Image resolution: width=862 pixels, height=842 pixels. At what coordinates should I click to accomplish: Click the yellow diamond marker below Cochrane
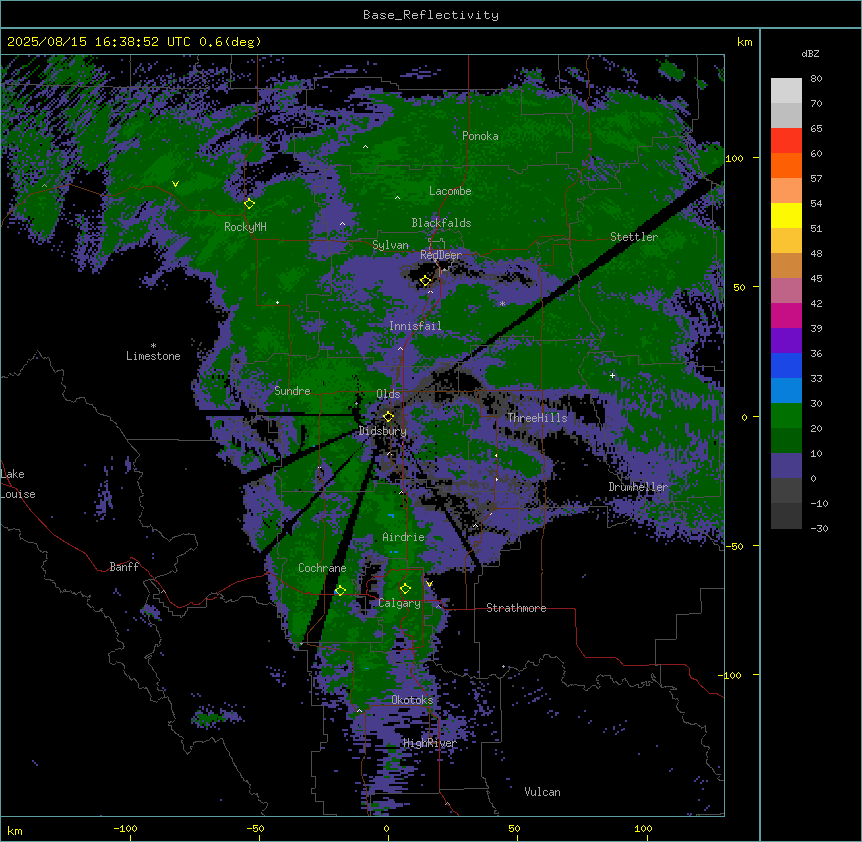340,590
